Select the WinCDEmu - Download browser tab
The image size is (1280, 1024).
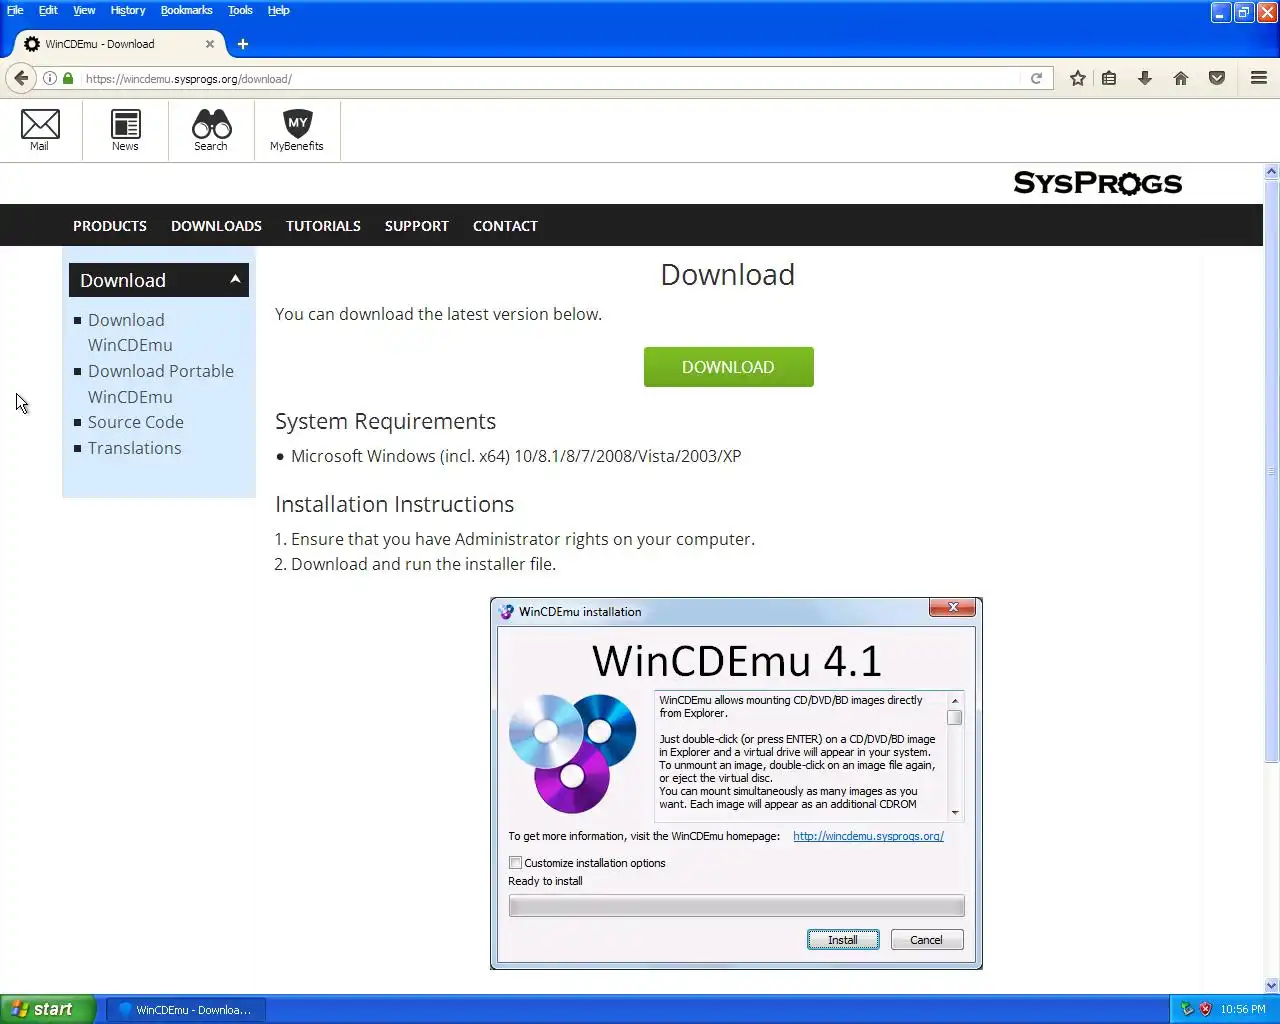119,44
